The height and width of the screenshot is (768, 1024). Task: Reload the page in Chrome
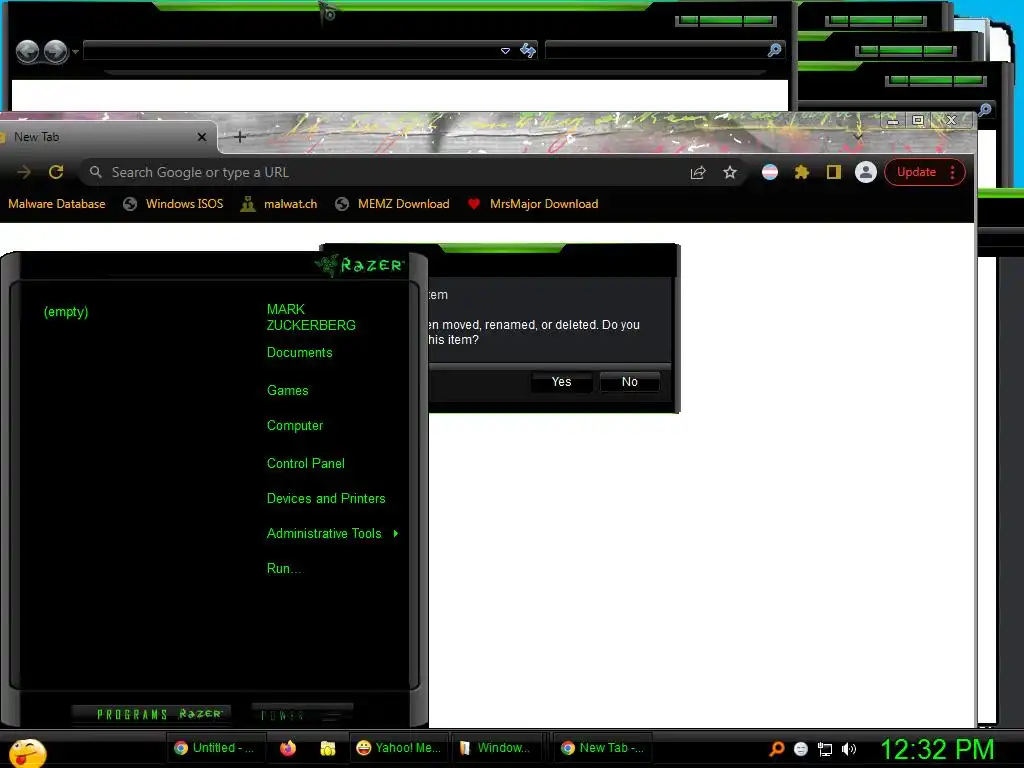[x=56, y=172]
